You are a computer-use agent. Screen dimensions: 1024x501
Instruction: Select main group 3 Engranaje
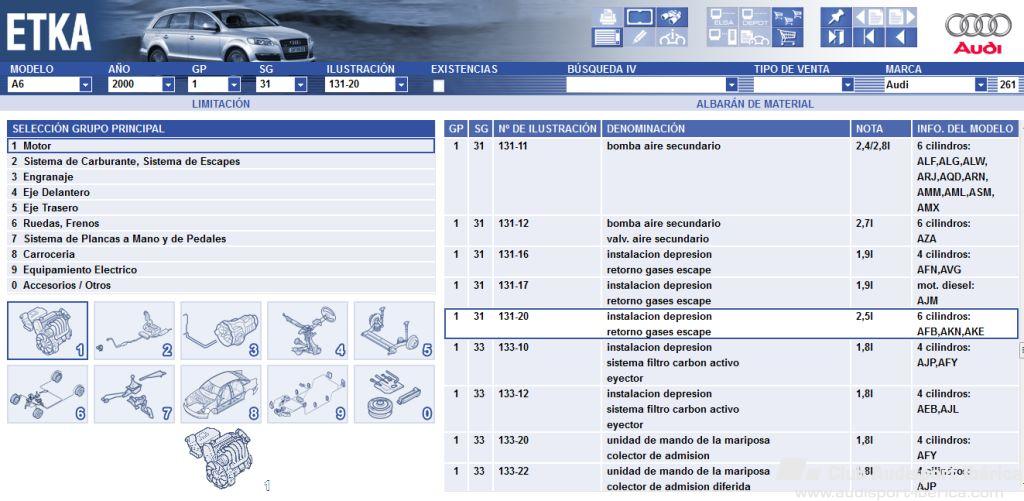[x=221, y=177]
